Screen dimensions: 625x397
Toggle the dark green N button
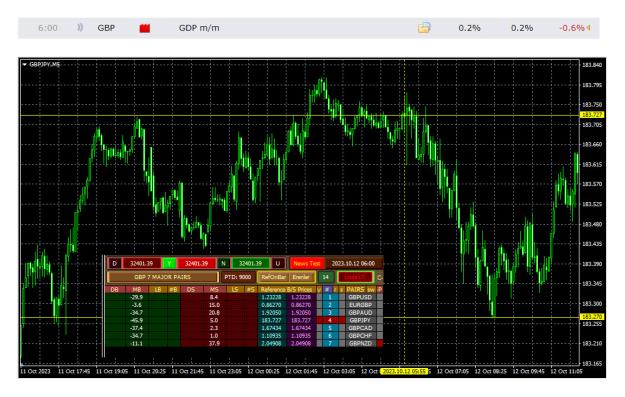pos(223,263)
